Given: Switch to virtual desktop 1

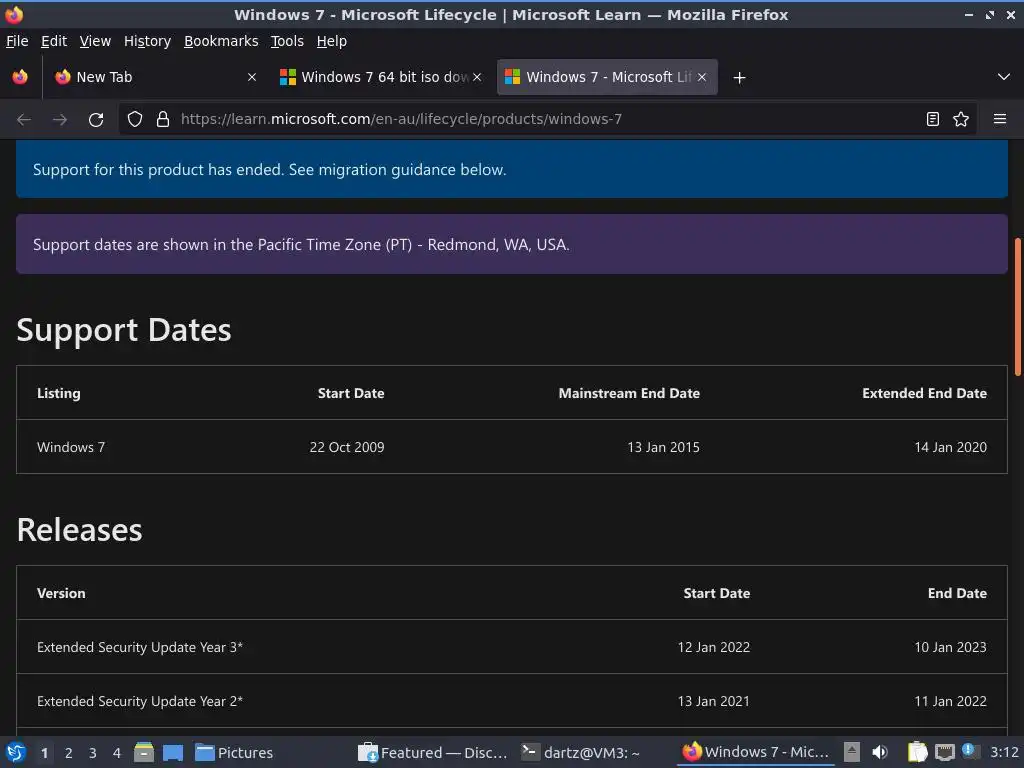Looking at the screenshot, I should [x=44, y=753].
